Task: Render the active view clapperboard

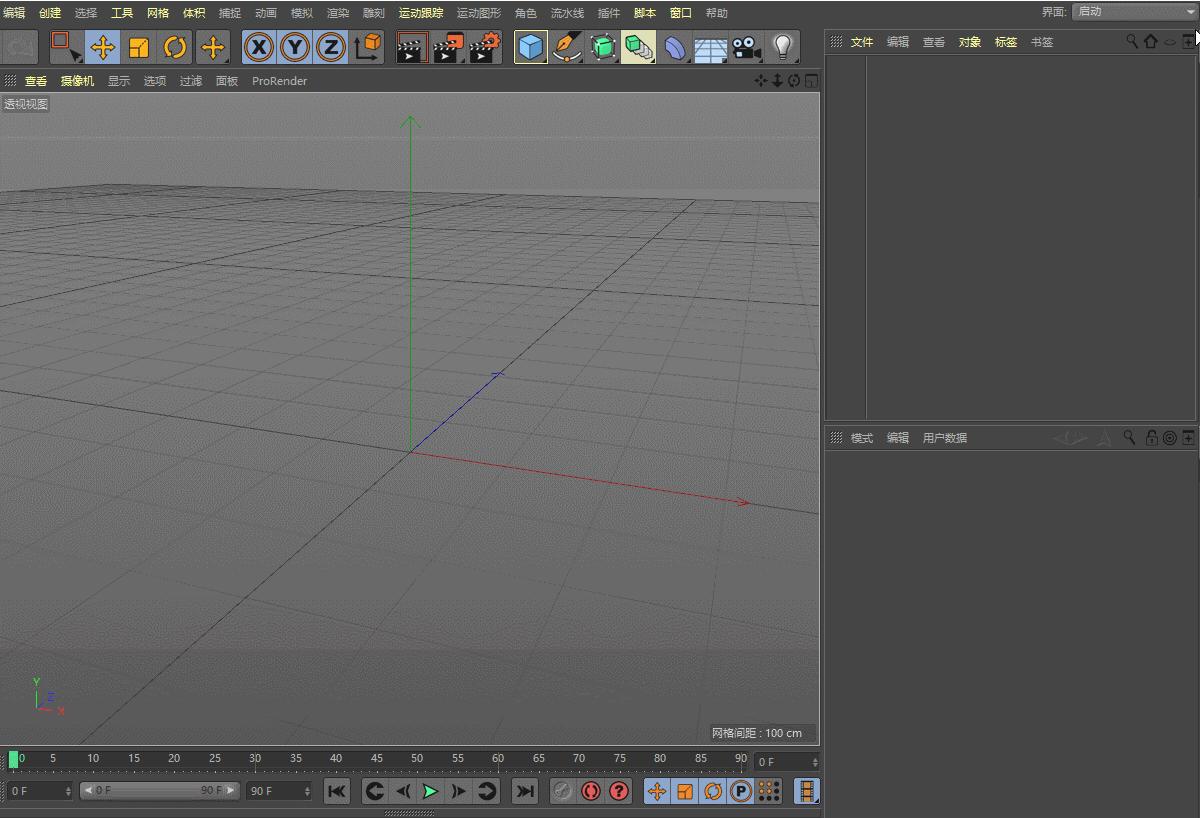Action: (412, 47)
